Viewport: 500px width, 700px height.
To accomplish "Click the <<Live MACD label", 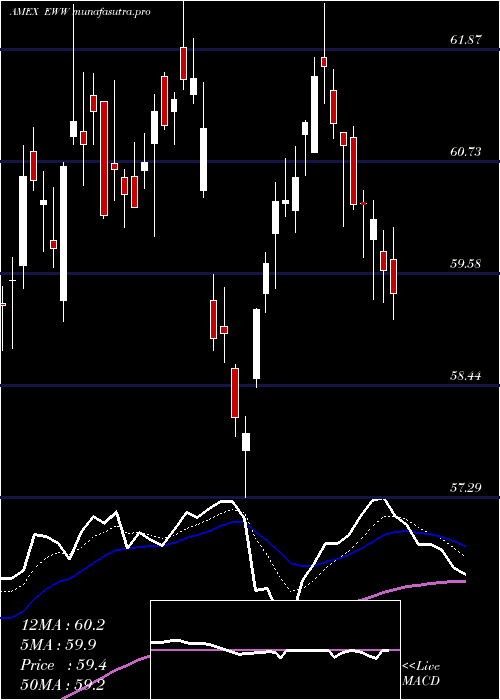I will tap(421, 674).
